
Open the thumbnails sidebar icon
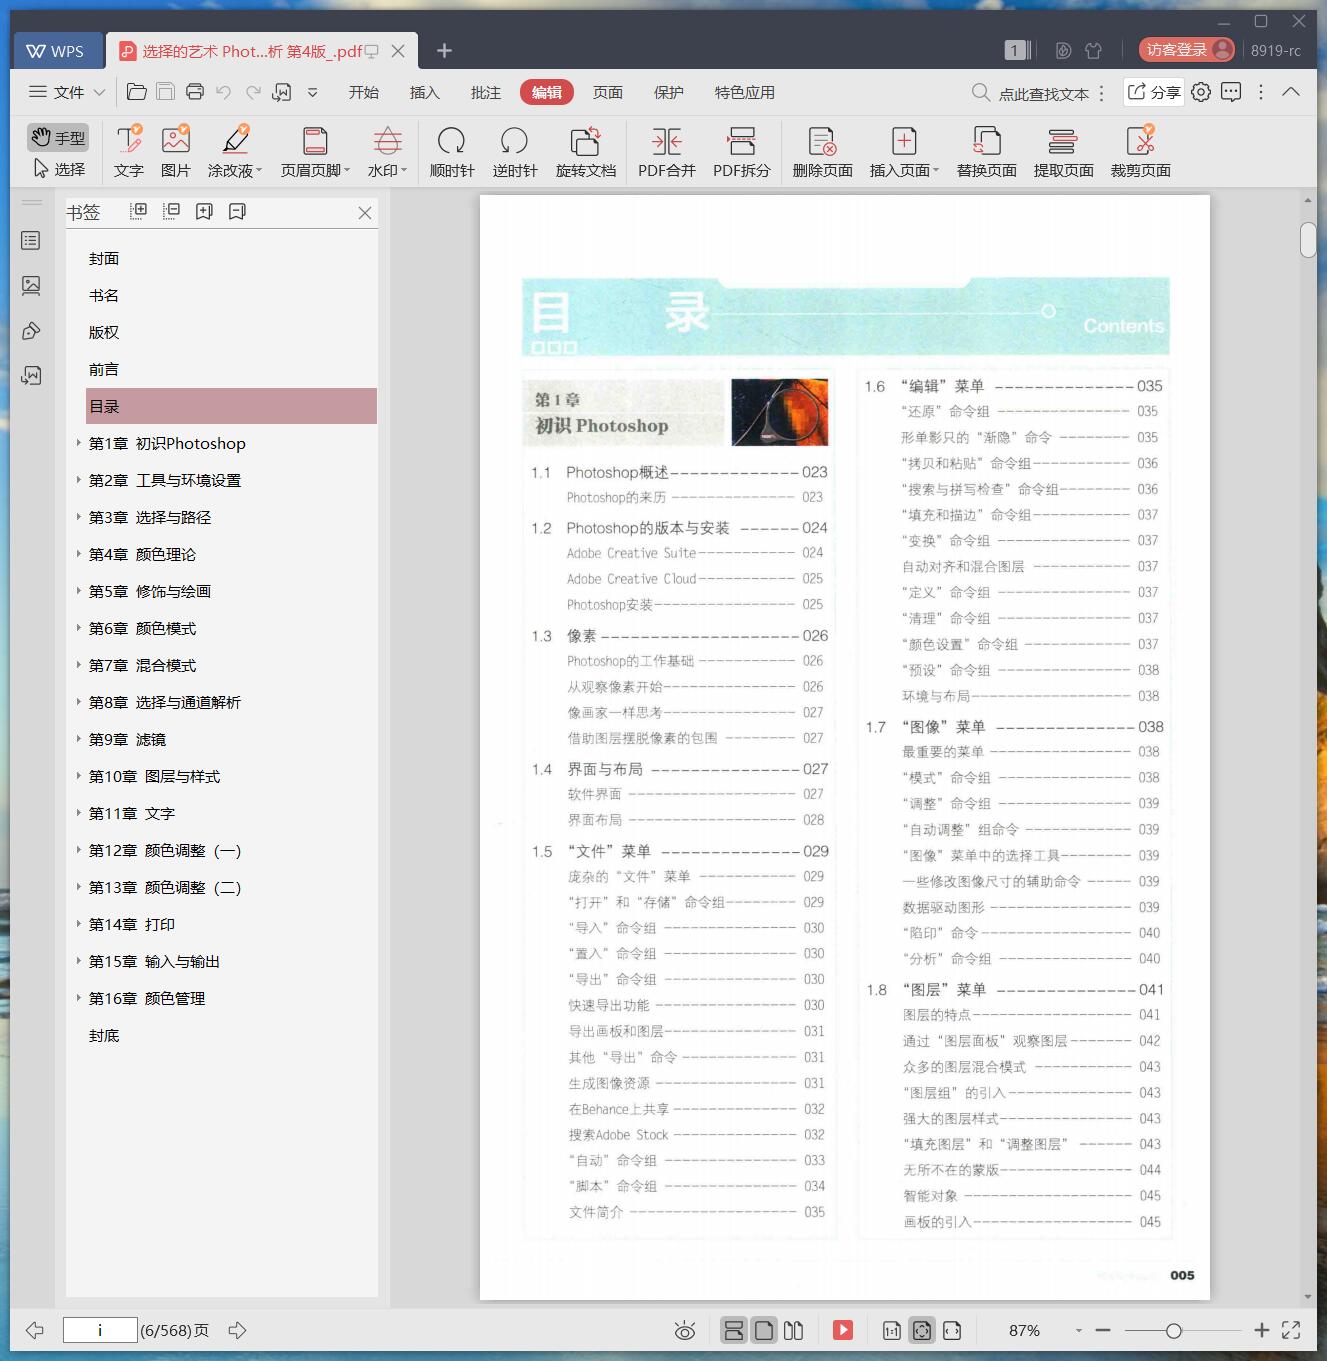coord(32,286)
